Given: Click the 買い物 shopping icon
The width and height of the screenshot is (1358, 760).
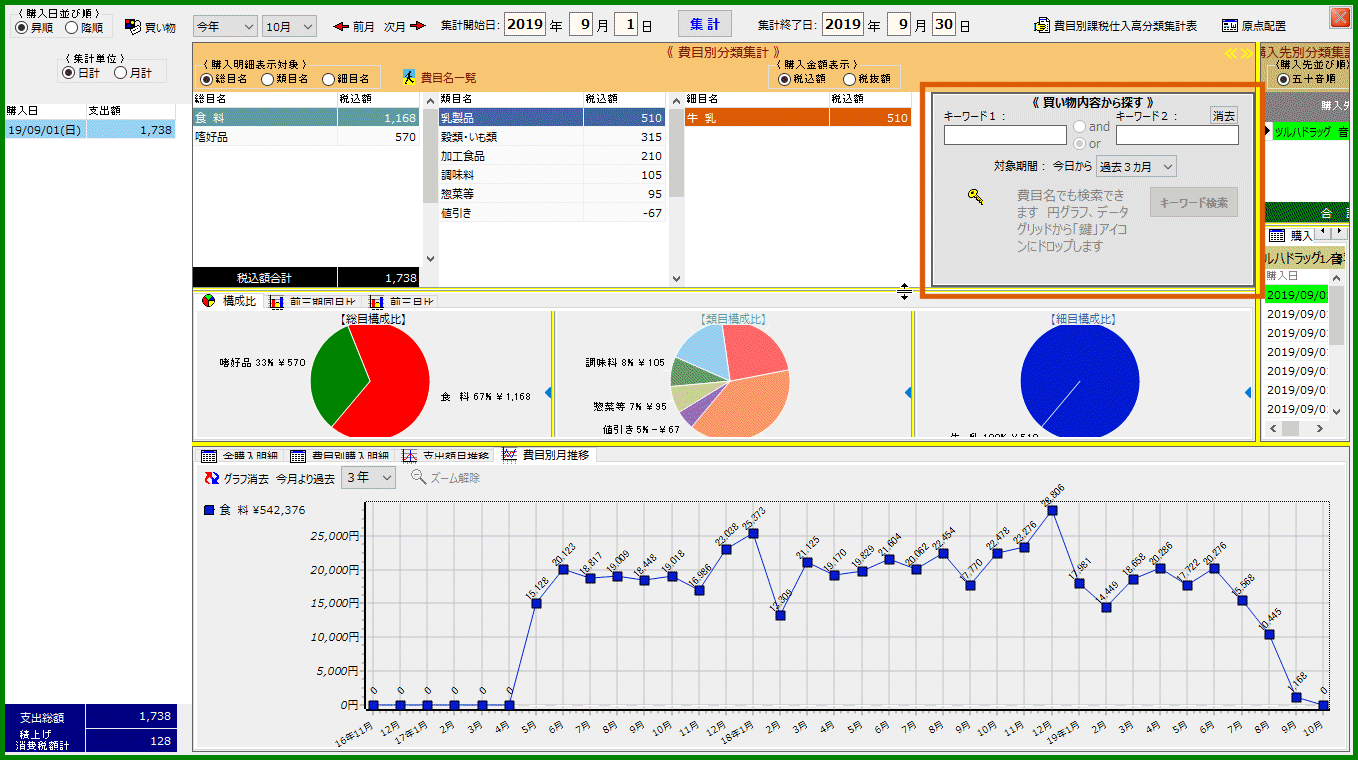Looking at the screenshot, I should 133,26.
